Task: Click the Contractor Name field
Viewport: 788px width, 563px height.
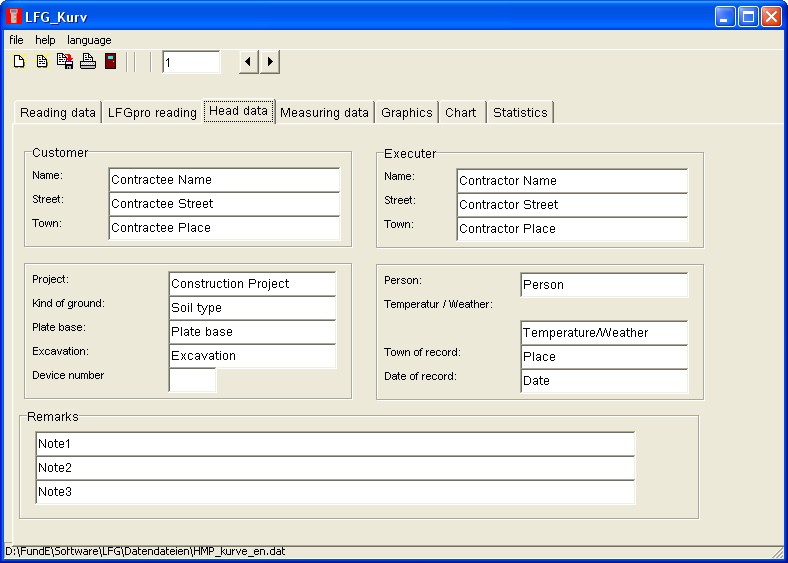Action: click(x=572, y=181)
